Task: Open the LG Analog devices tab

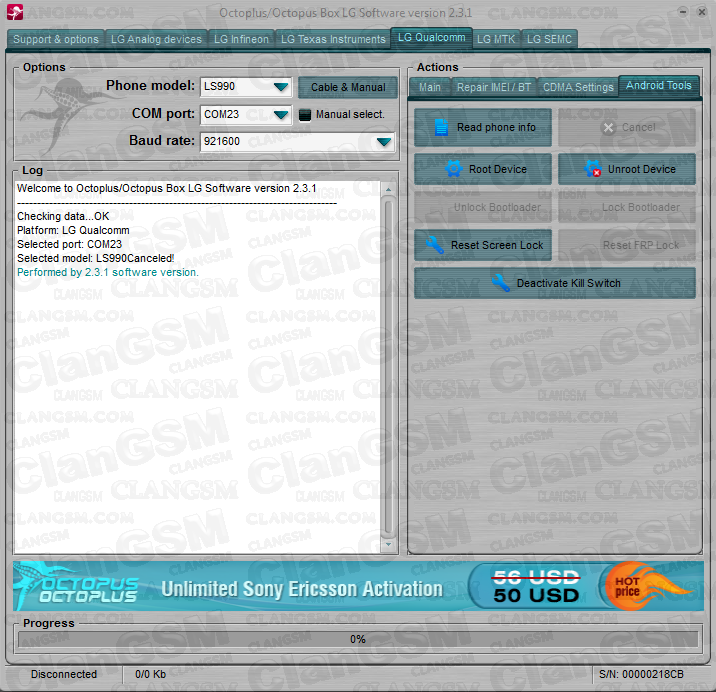Action: tap(156, 39)
